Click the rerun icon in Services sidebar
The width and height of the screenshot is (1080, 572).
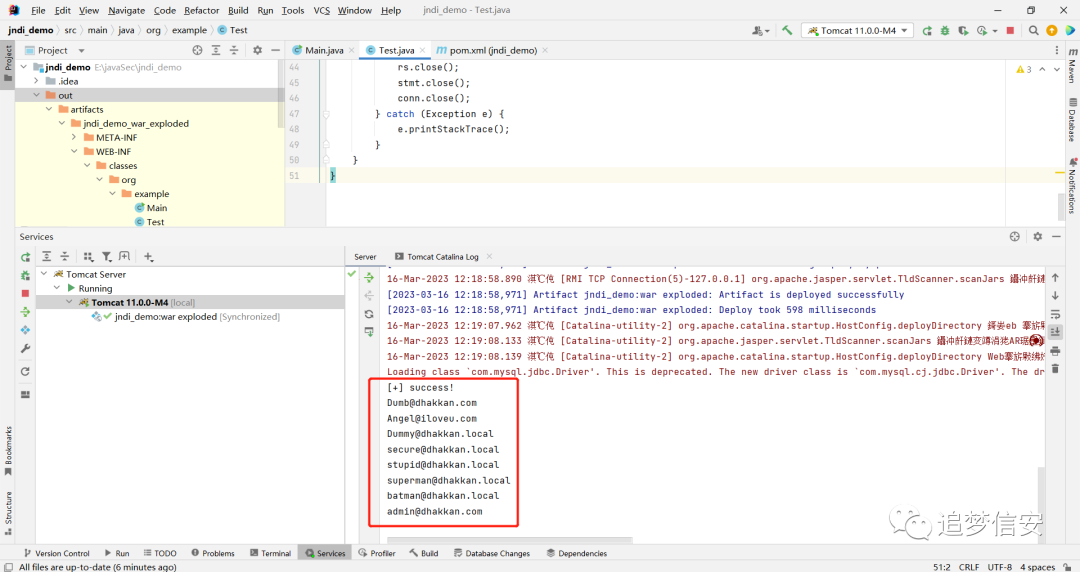click(25, 257)
